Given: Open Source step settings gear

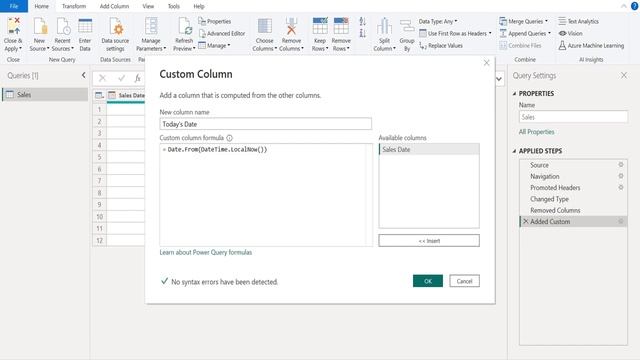Looking at the screenshot, I should point(621,164).
